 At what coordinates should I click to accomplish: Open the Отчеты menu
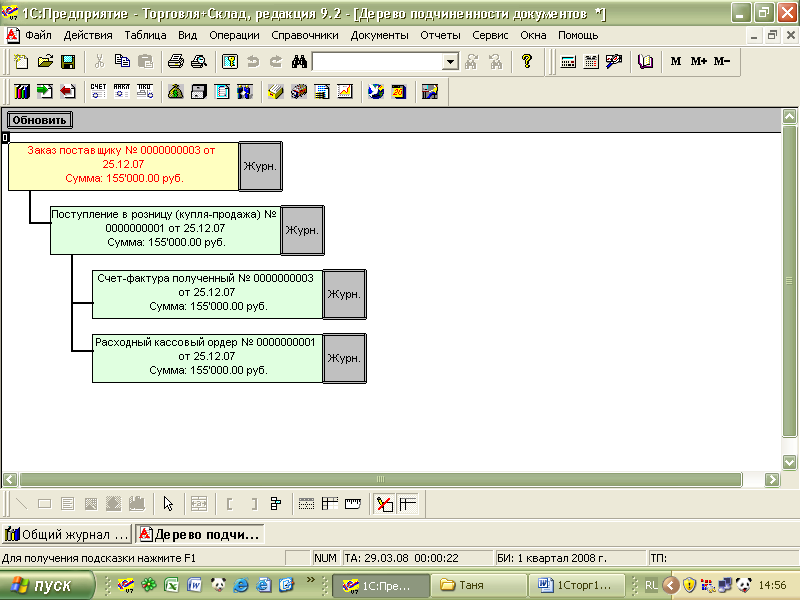pos(440,35)
